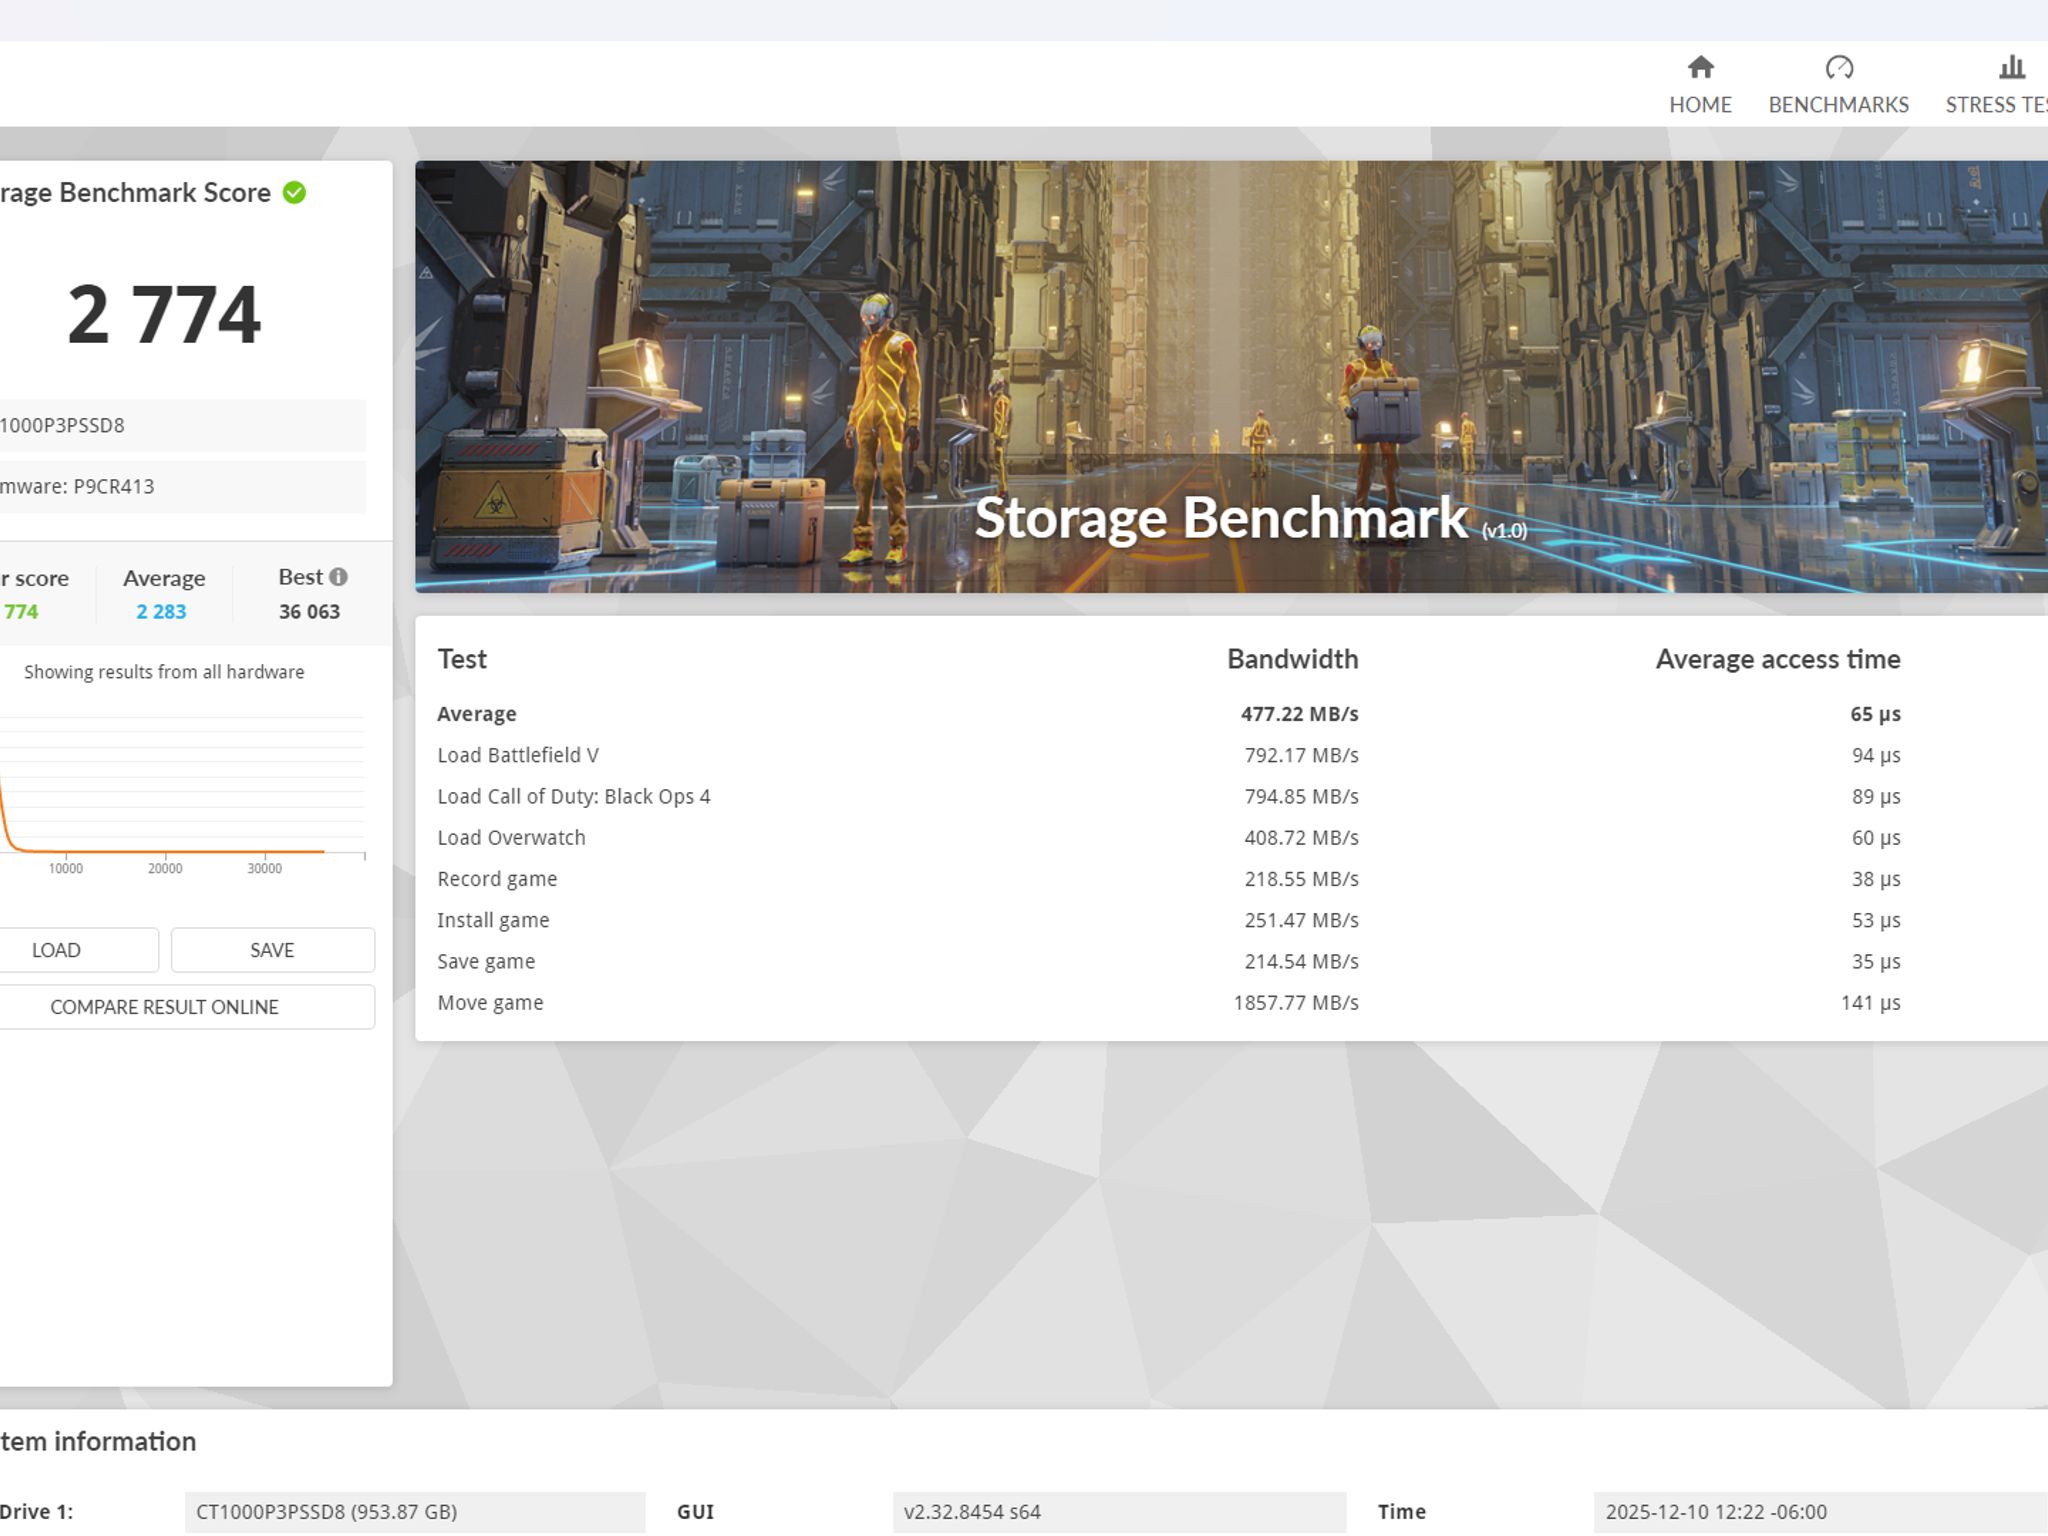
Task: Click the 141 µs access time value
Action: [1870, 1002]
